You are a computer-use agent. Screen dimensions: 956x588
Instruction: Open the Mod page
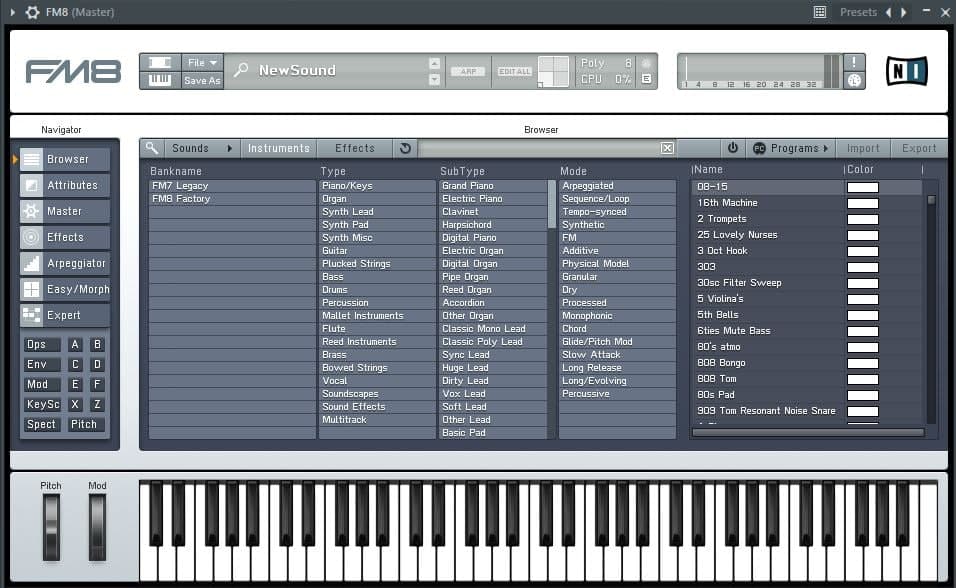[41, 384]
